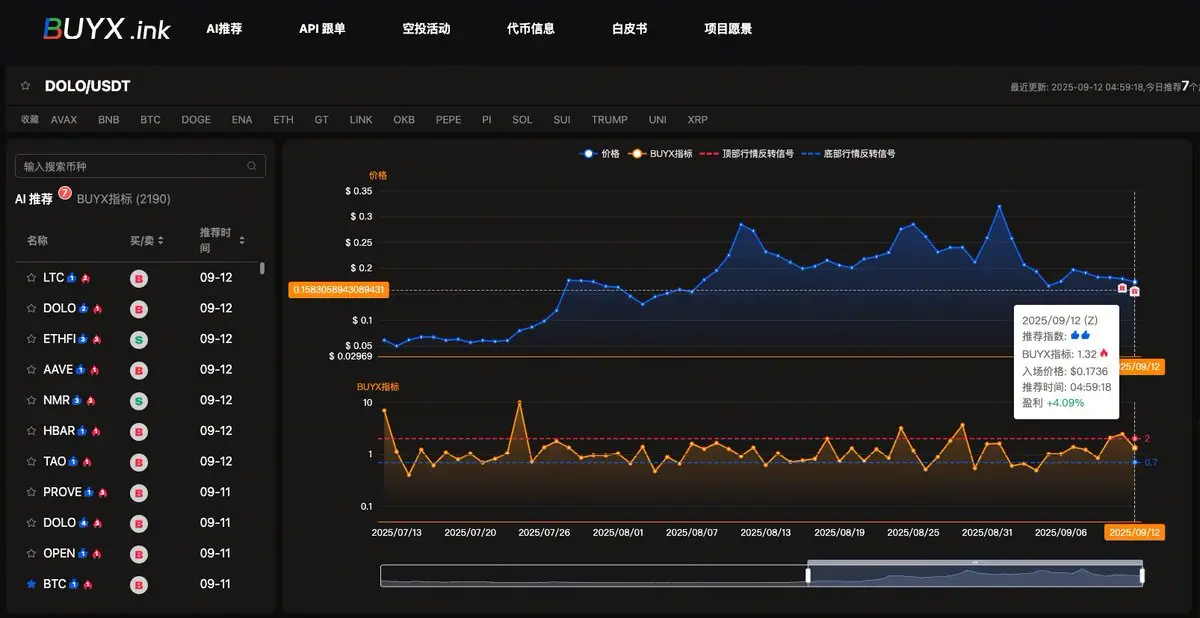Click the 输入搜索币种 search field
Screen dimensions: 1200x618
(x=140, y=166)
